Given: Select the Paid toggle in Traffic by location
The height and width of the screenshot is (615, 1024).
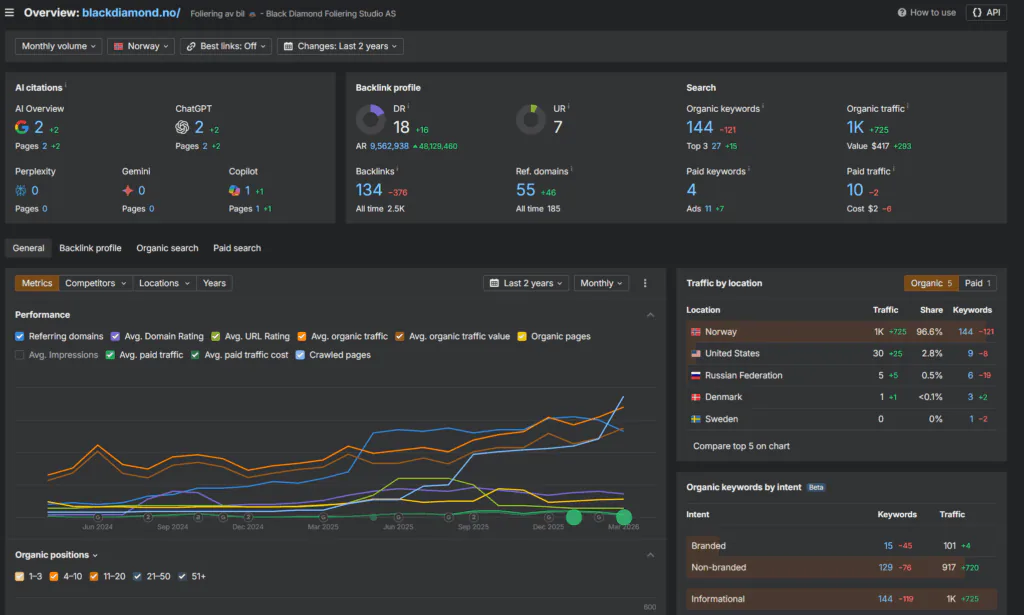Looking at the screenshot, I should coord(978,283).
